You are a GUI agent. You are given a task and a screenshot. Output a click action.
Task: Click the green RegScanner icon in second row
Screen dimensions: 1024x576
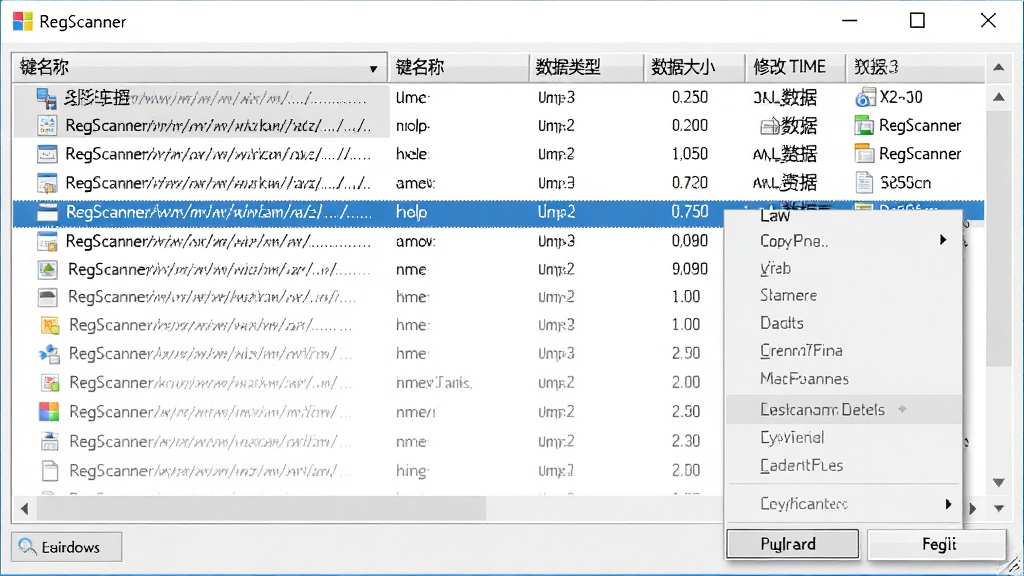click(x=864, y=125)
